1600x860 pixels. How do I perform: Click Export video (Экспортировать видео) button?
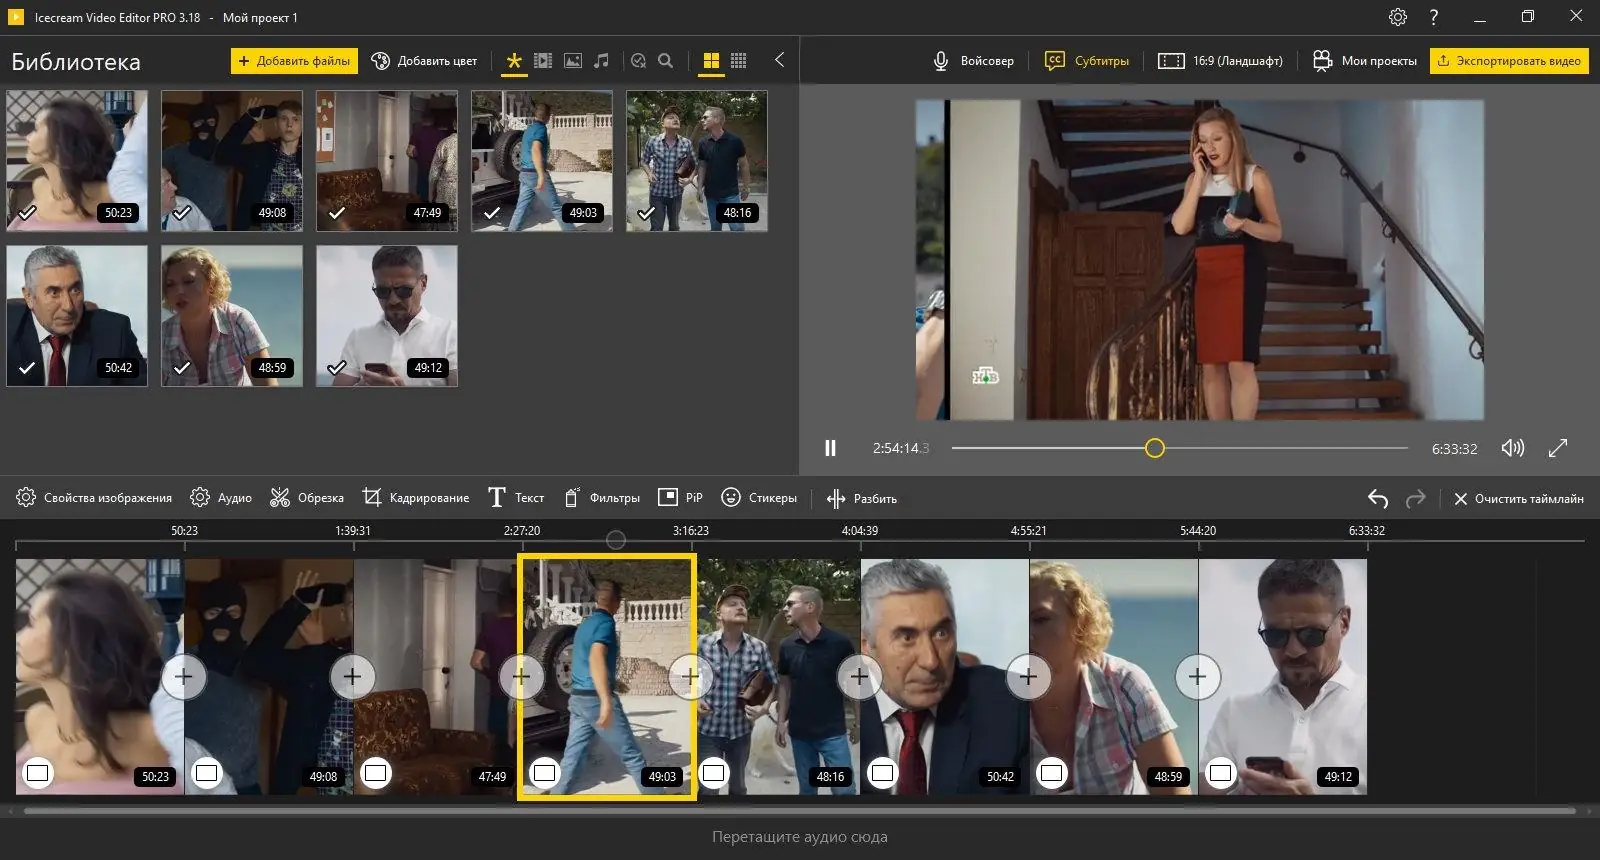tap(1508, 61)
